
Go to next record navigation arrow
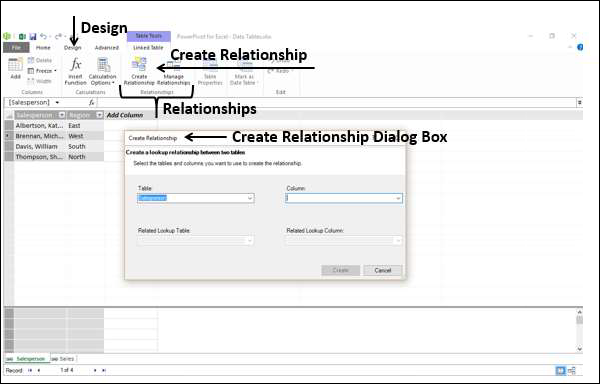click(95, 370)
